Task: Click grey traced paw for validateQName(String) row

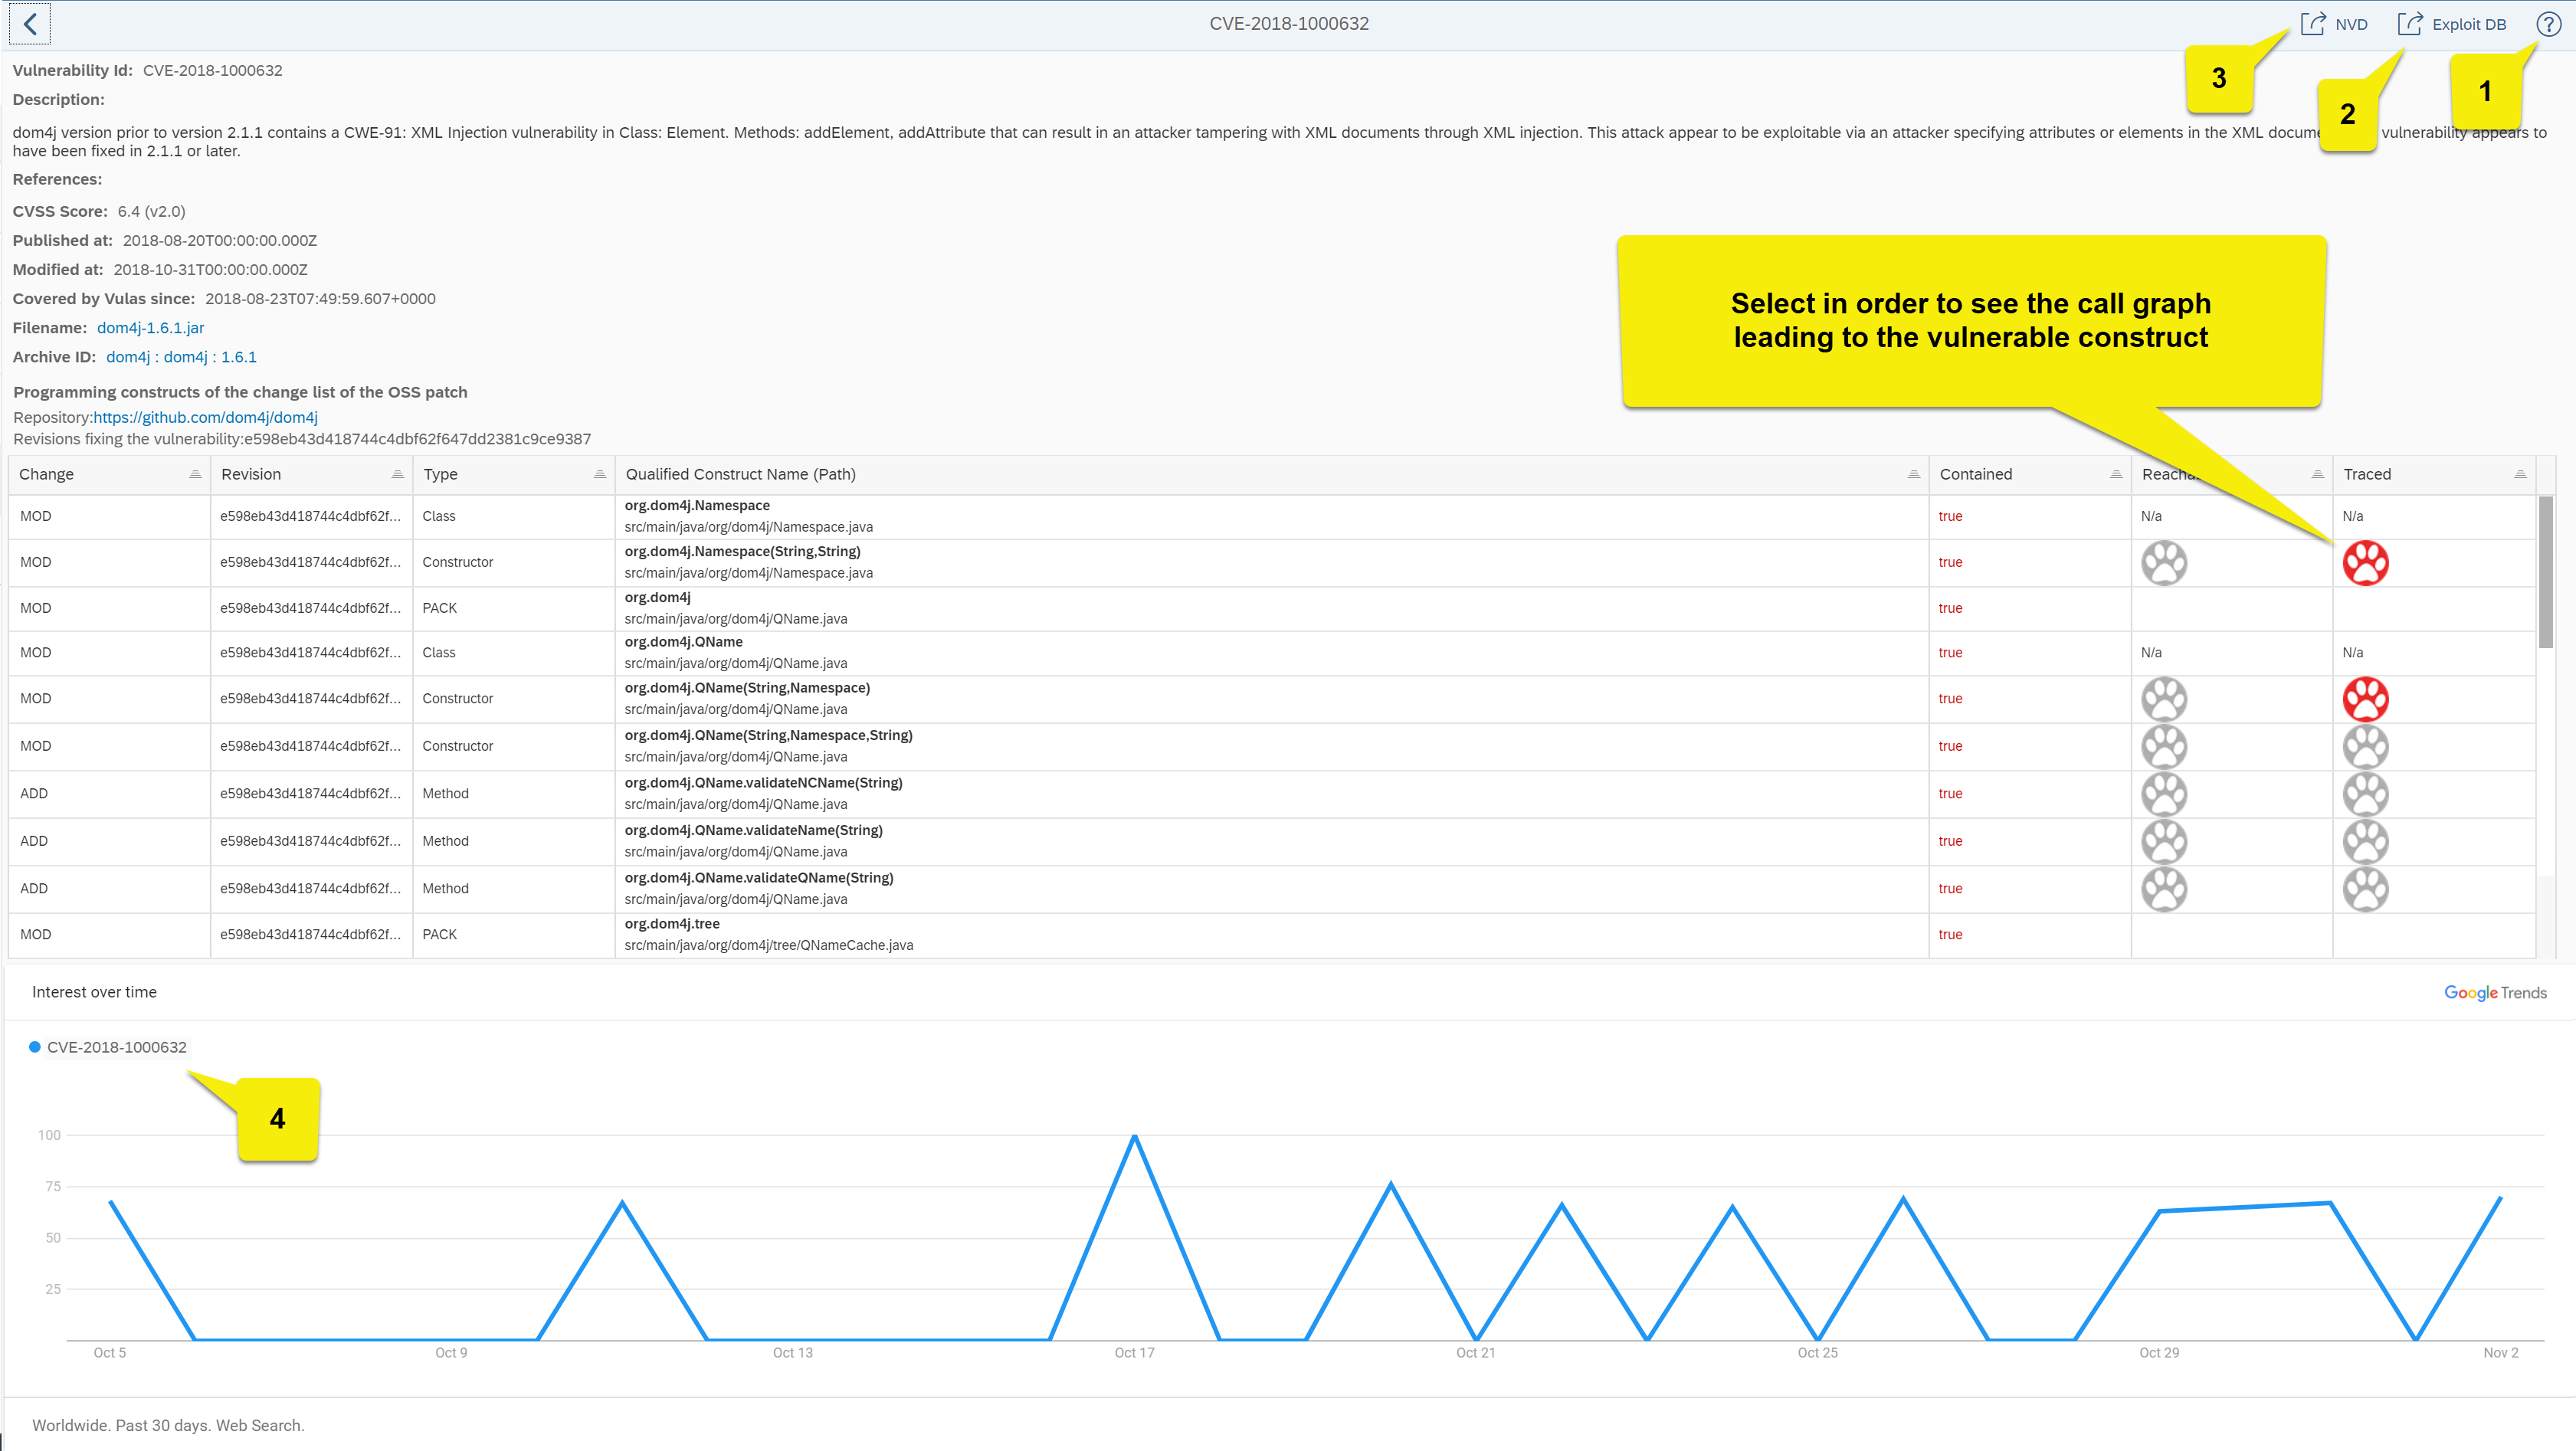Action: (x=2365, y=889)
